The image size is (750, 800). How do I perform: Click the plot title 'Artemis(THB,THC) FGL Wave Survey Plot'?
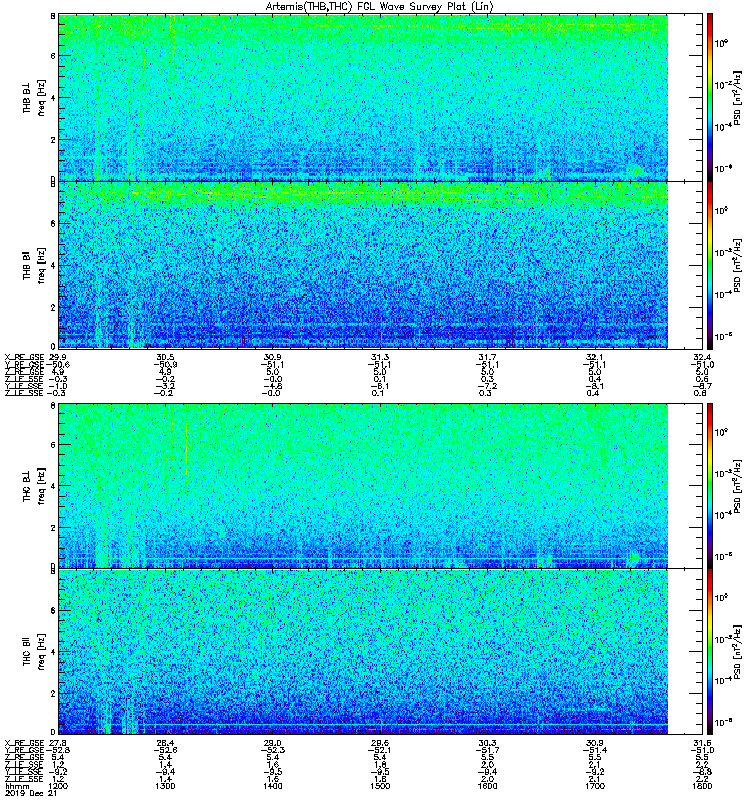379,7
